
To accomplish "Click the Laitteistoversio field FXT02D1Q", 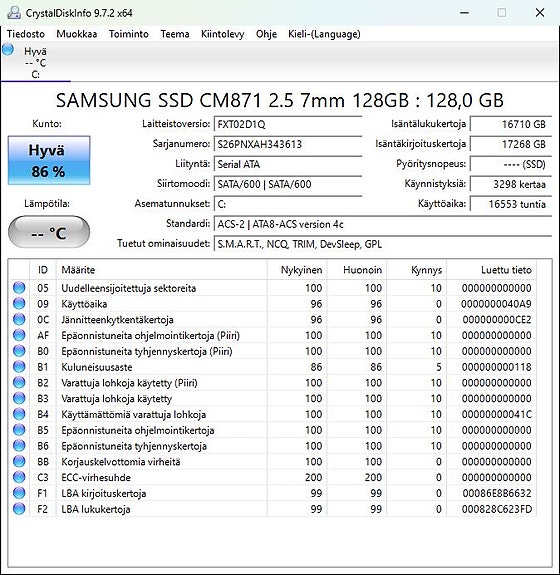I will pos(288,124).
